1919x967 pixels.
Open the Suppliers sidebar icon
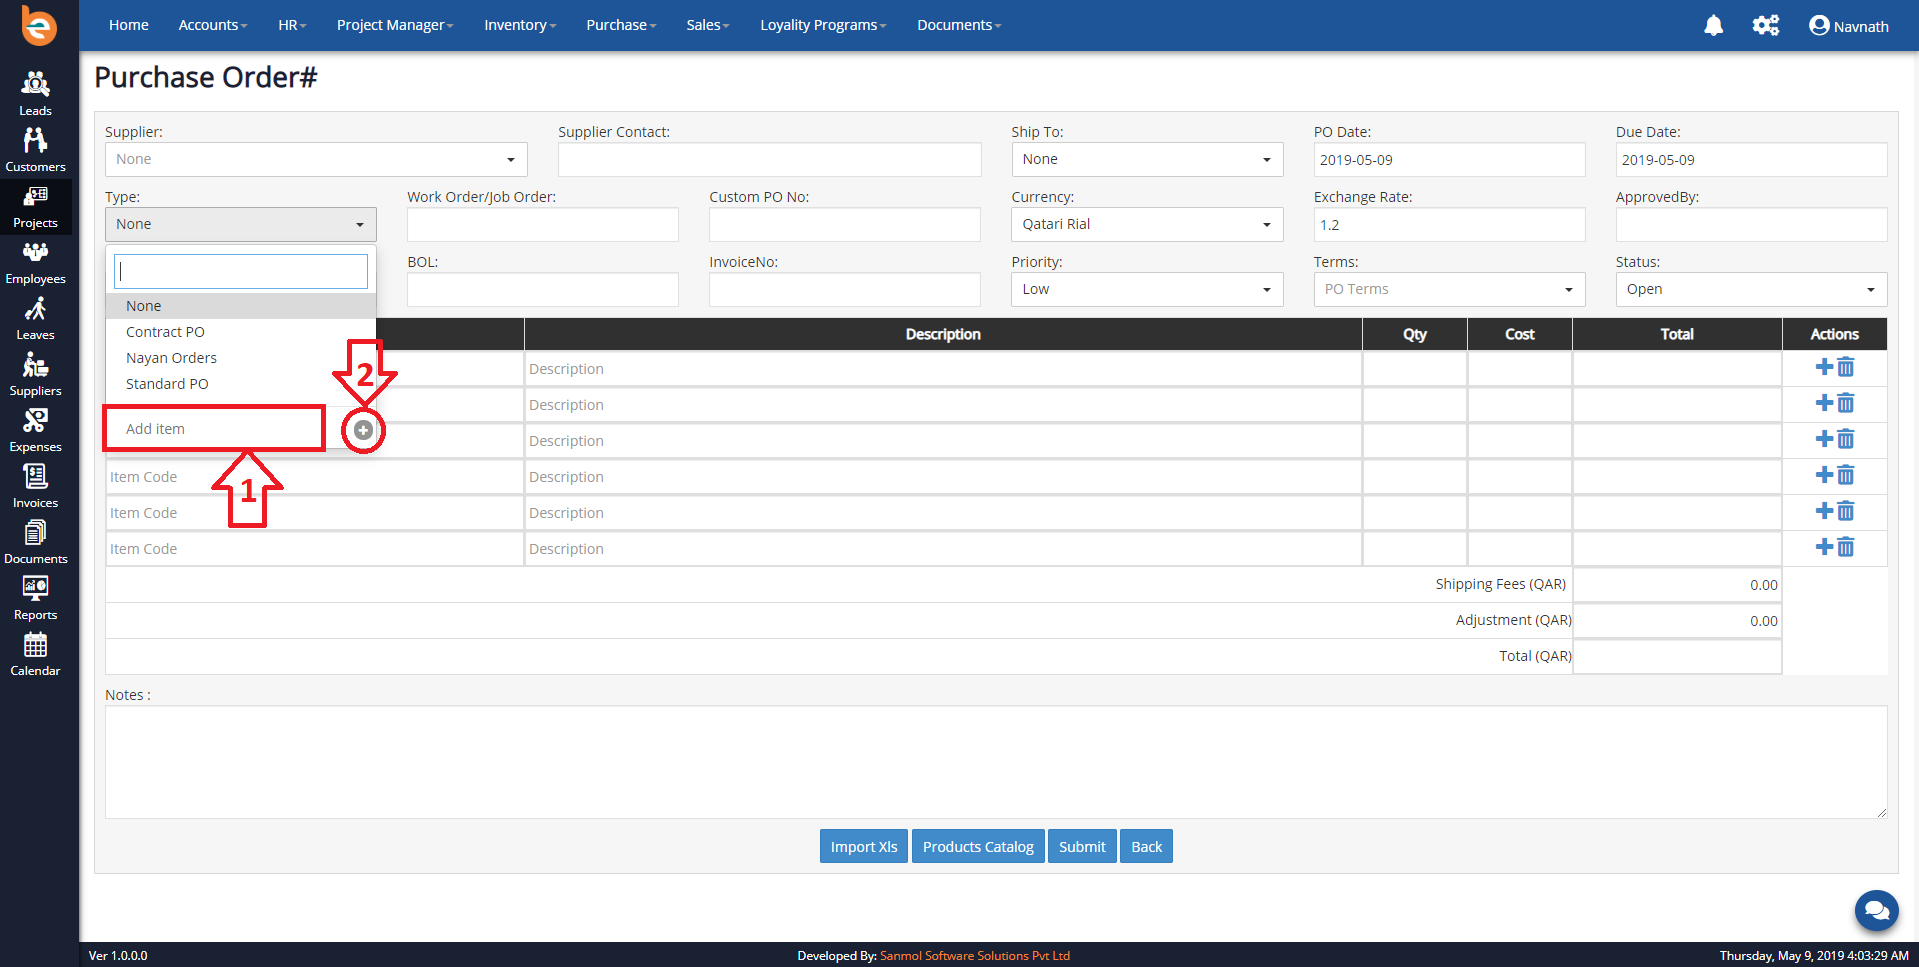pos(35,374)
